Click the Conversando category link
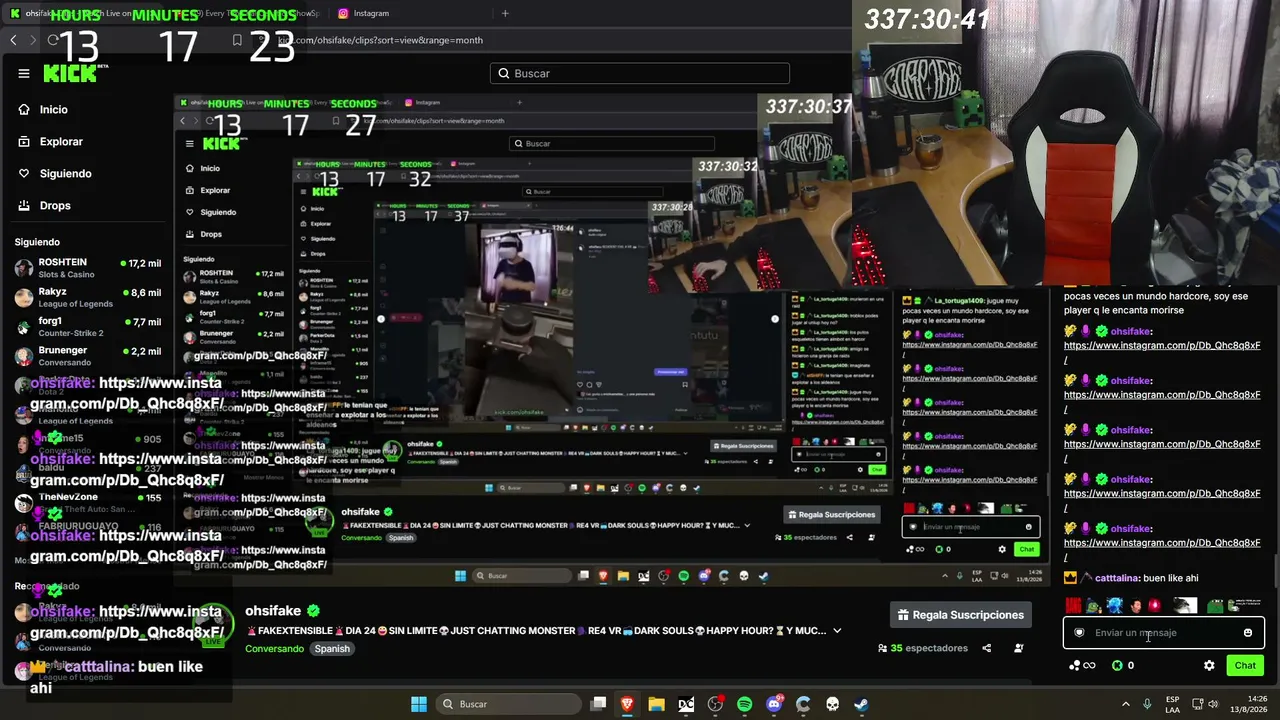 click(x=274, y=648)
